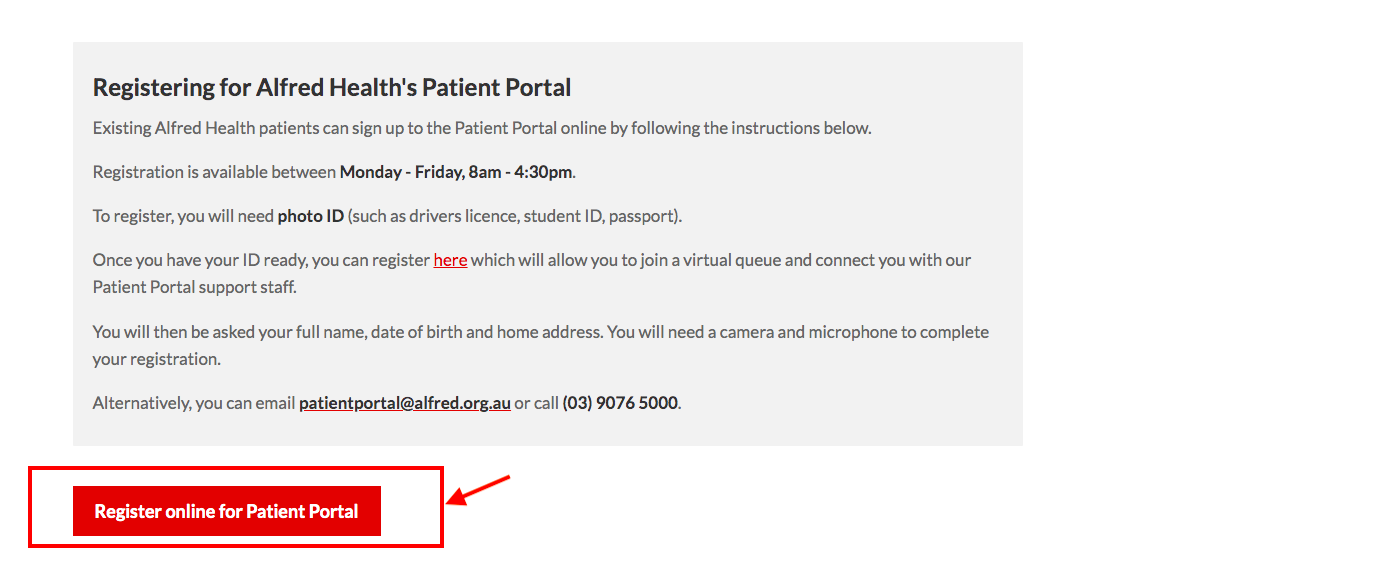This screenshot has width=1389, height=575.
Task: Click the Registering for Alfred Health's Patient Portal heading
Action: click(332, 87)
